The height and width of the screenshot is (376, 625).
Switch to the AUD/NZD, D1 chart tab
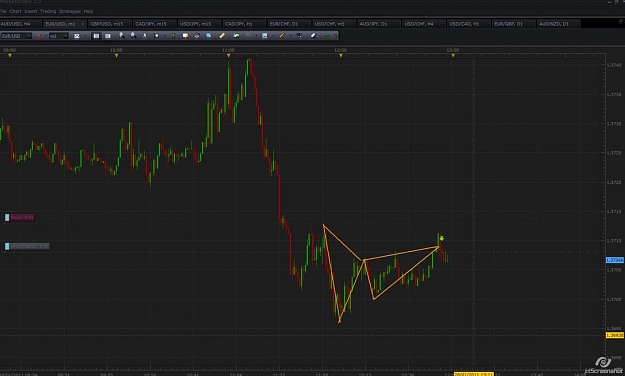point(558,24)
